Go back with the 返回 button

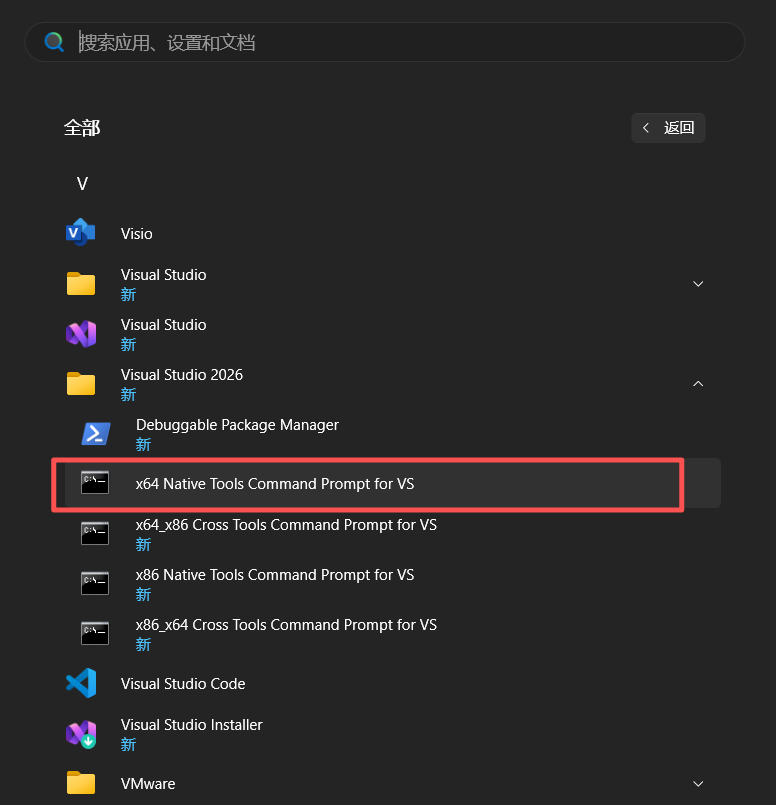click(668, 128)
